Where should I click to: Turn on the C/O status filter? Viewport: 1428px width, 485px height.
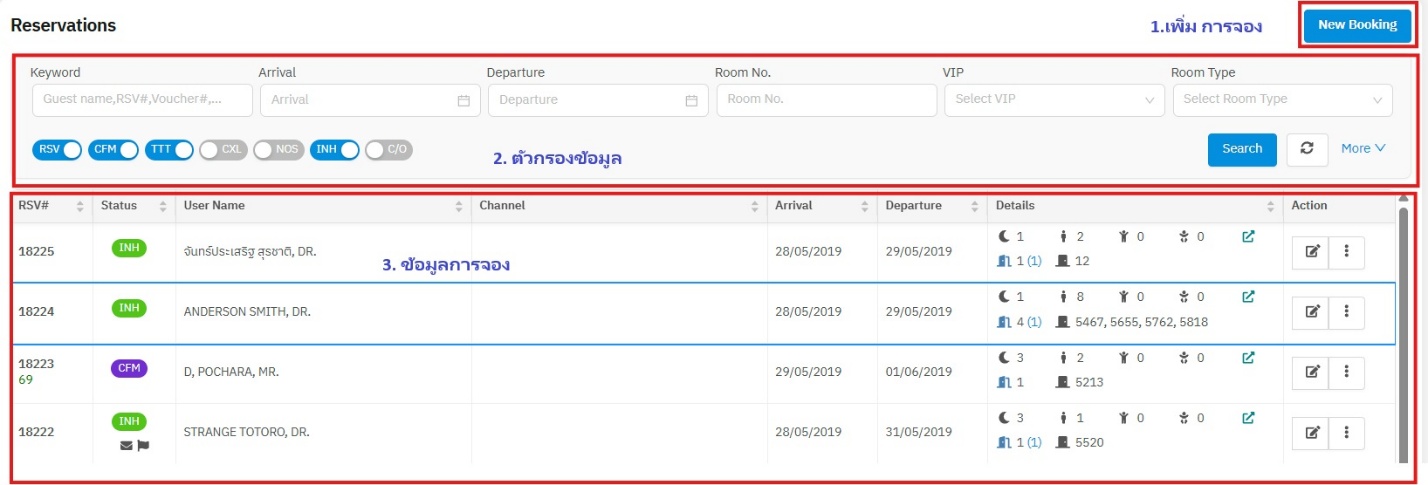pyautogui.click(x=388, y=150)
